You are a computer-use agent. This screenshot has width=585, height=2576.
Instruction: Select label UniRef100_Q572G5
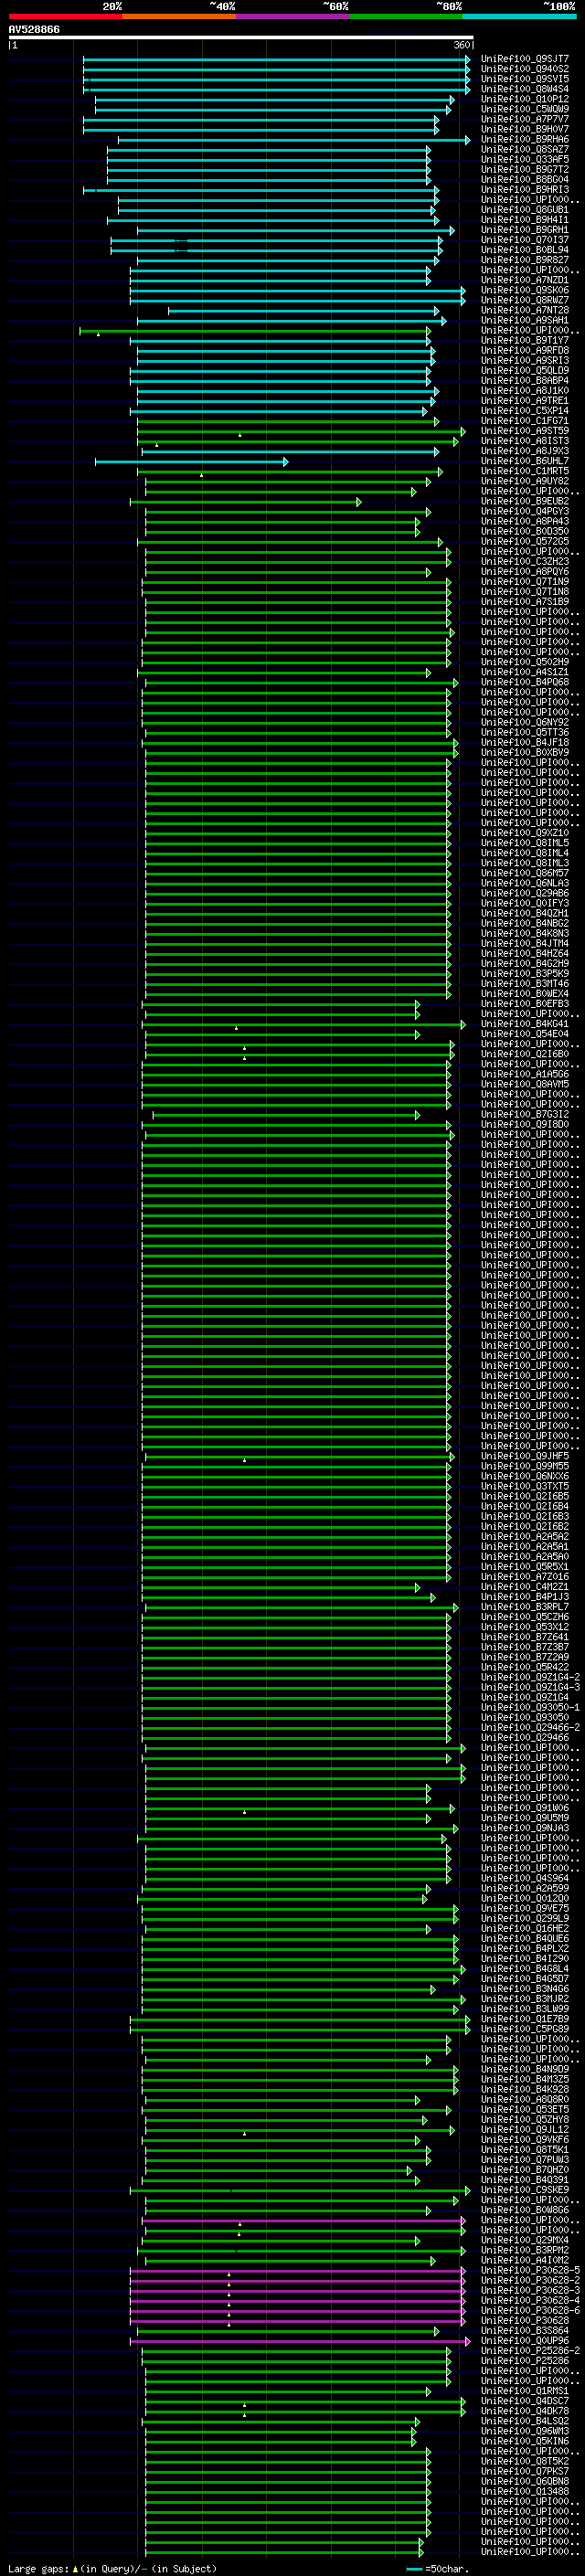525,541
